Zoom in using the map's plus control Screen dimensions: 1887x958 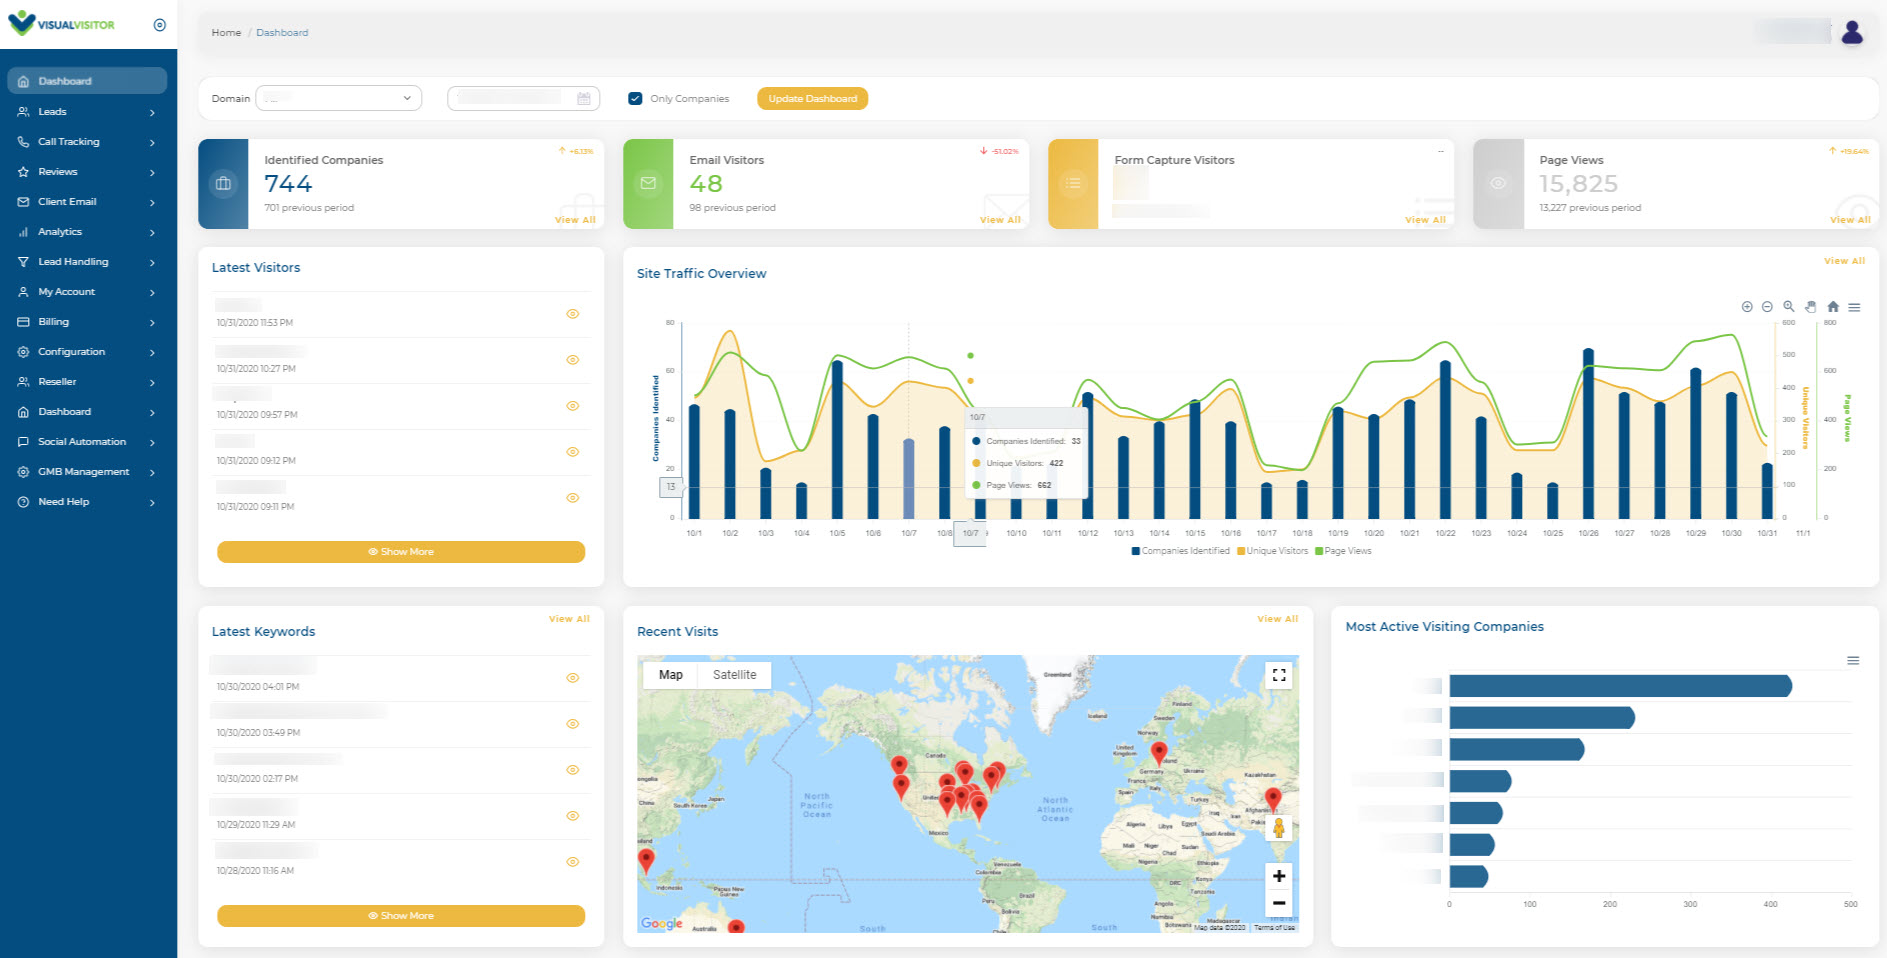(1278, 875)
